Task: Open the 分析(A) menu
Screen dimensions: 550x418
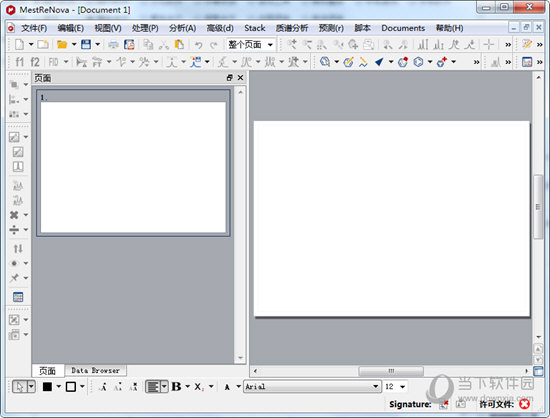Action: coord(182,28)
